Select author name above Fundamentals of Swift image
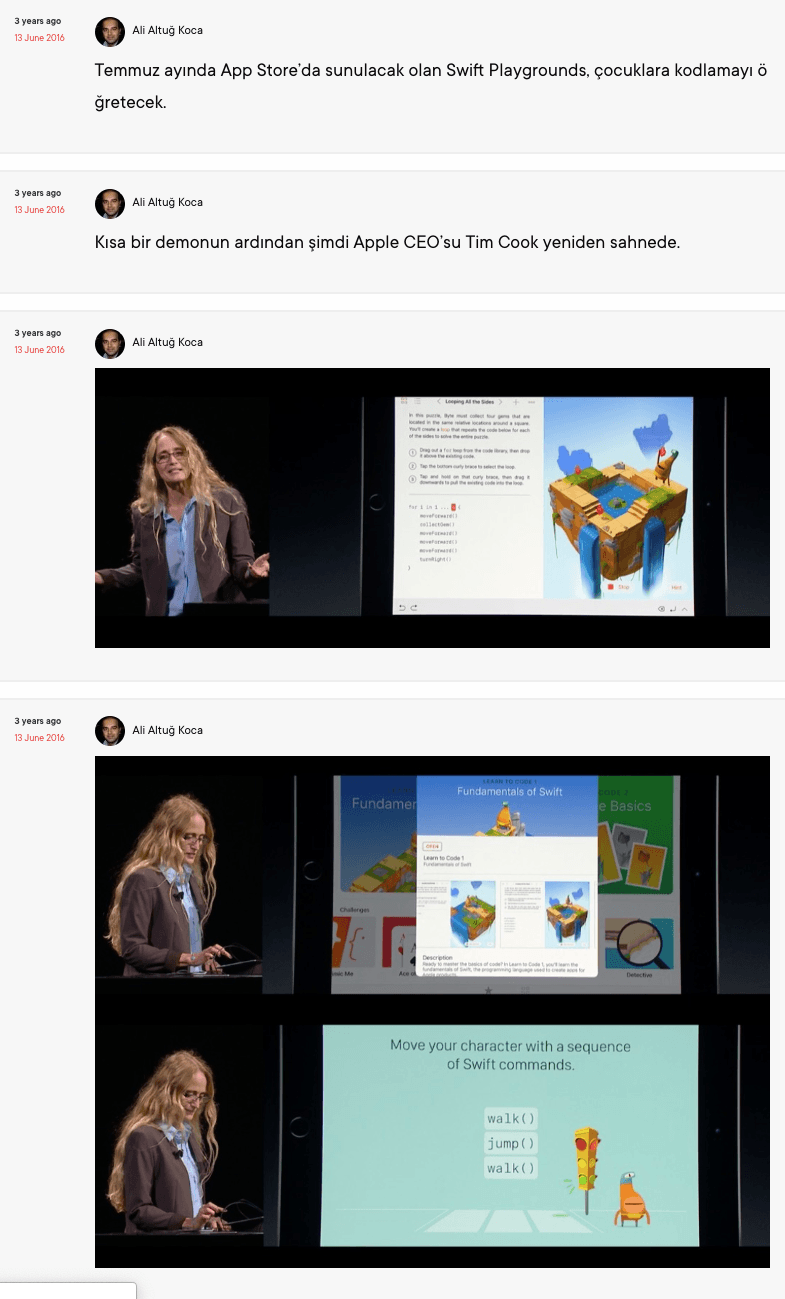The image size is (785, 1299). click(x=167, y=731)
